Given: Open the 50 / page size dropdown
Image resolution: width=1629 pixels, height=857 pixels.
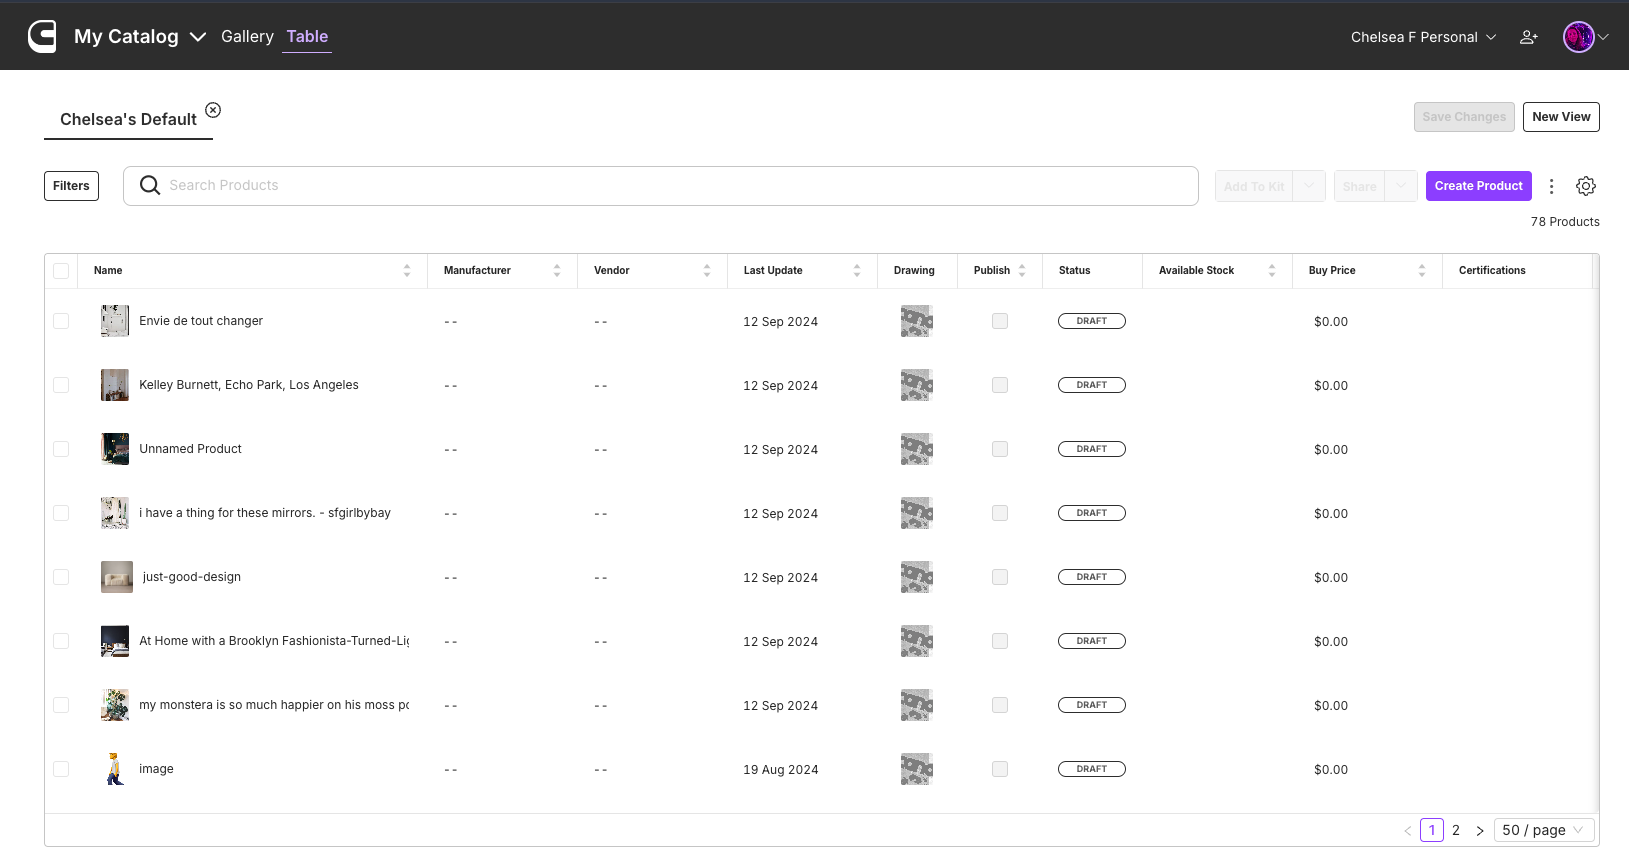Looking at the screenshot, I should 1543,830.
